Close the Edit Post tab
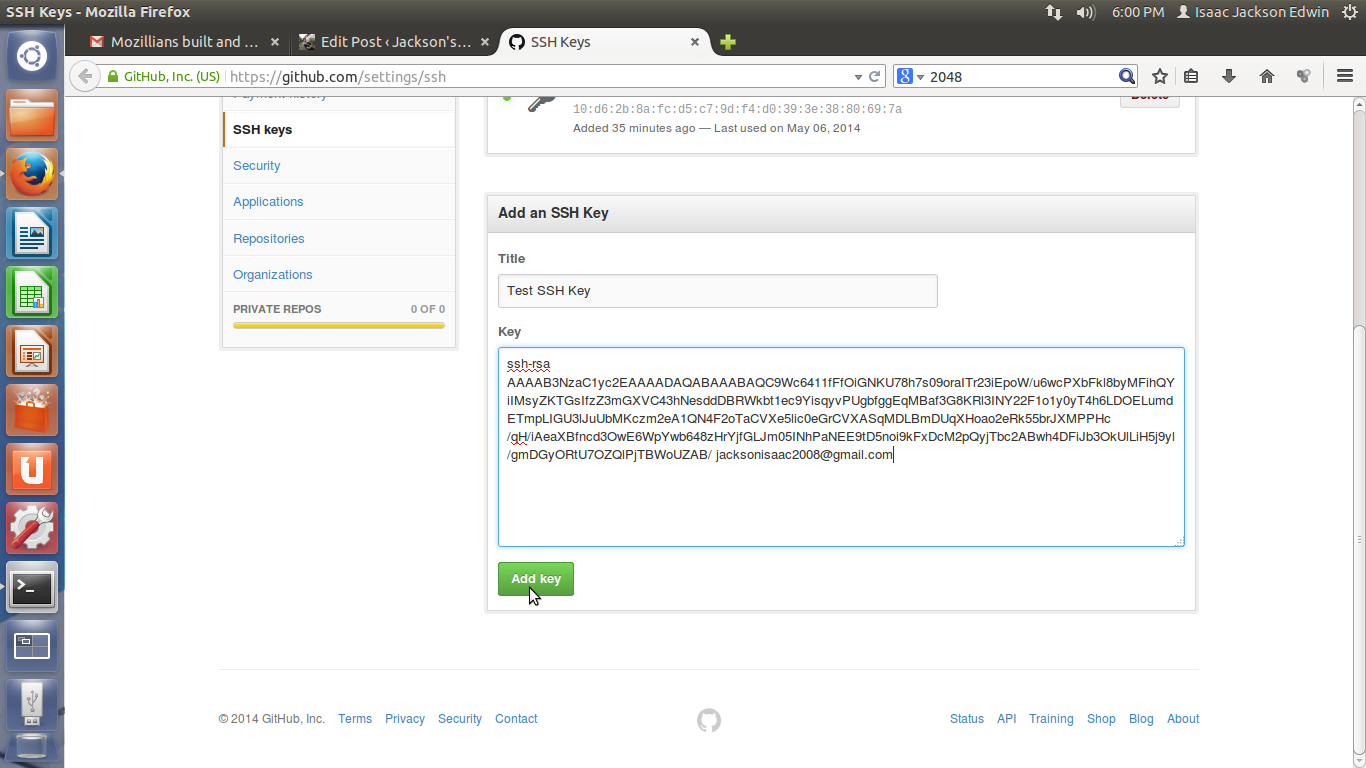 click(485, 42)
